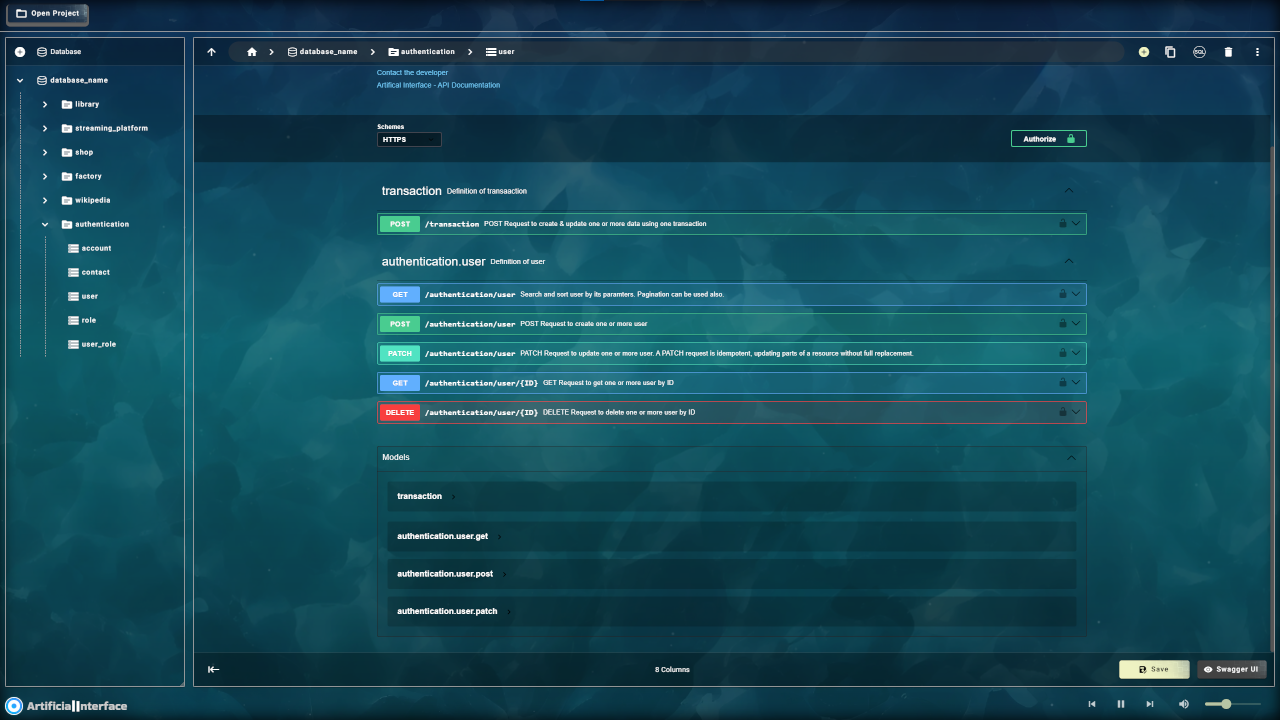Select the account table in tree
This screenshot has height=720, width=1280.
[x=90, y=248]
